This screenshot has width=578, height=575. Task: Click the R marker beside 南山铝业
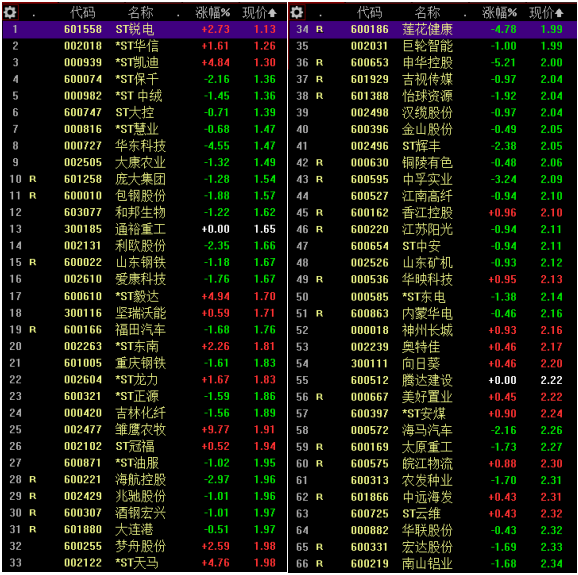coord(319,564)
